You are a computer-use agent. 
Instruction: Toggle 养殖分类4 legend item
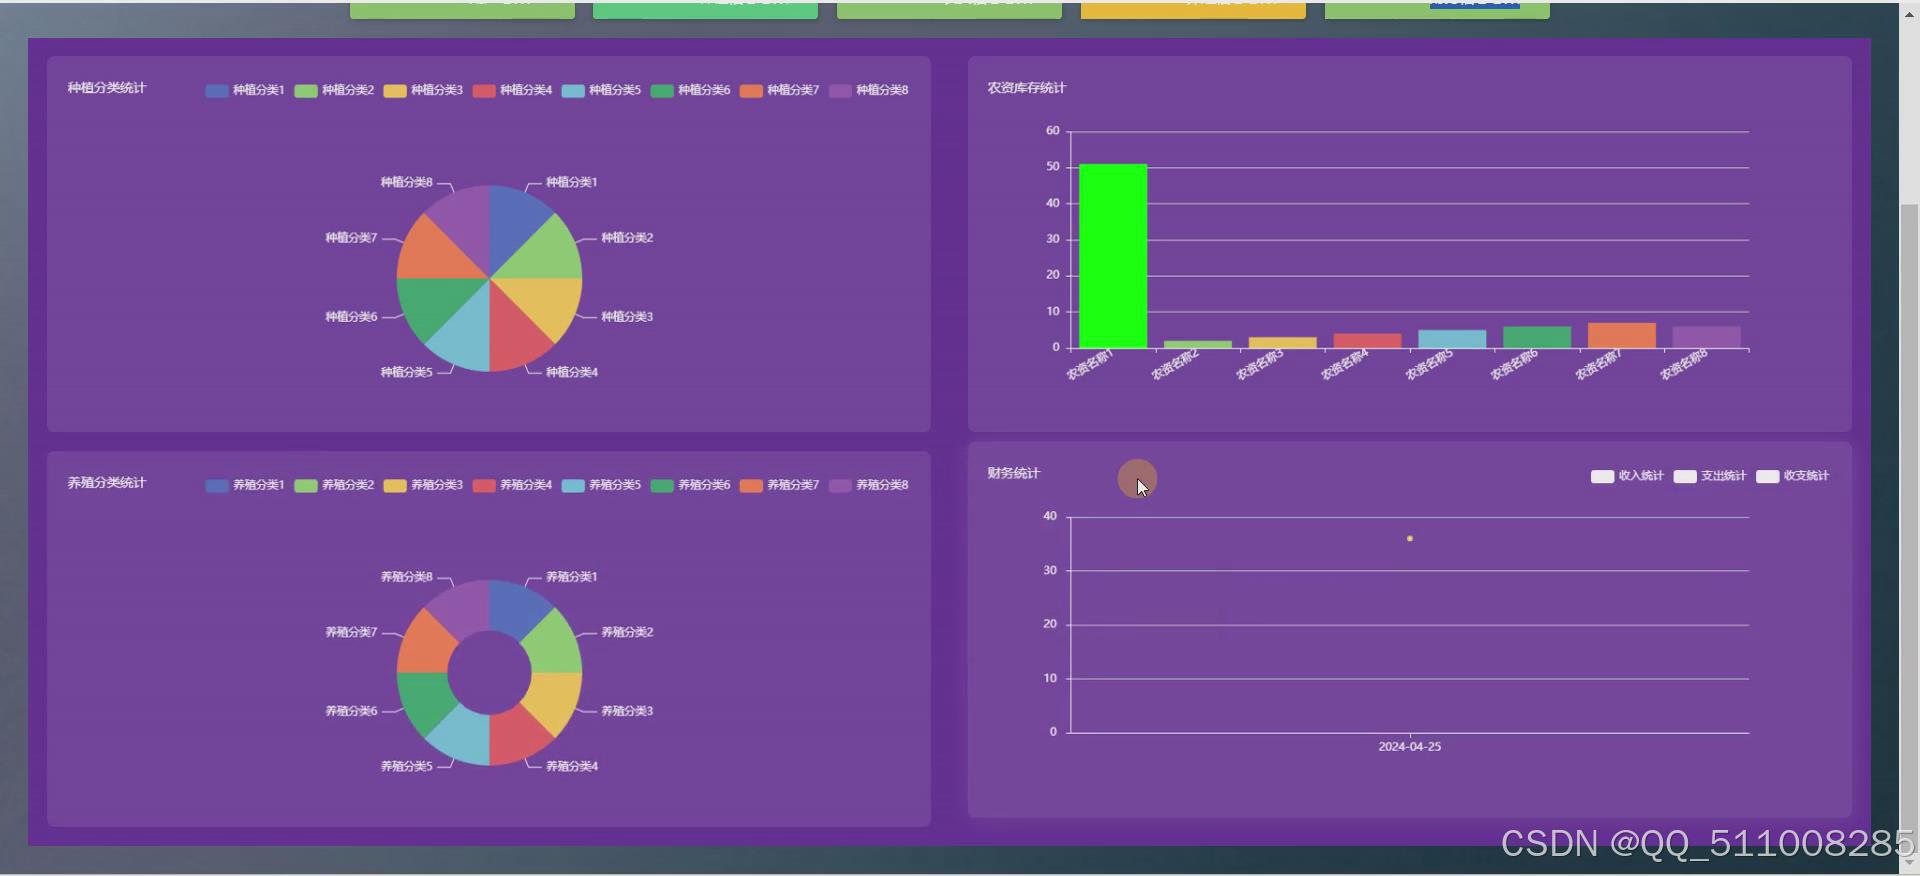point(512,485)
